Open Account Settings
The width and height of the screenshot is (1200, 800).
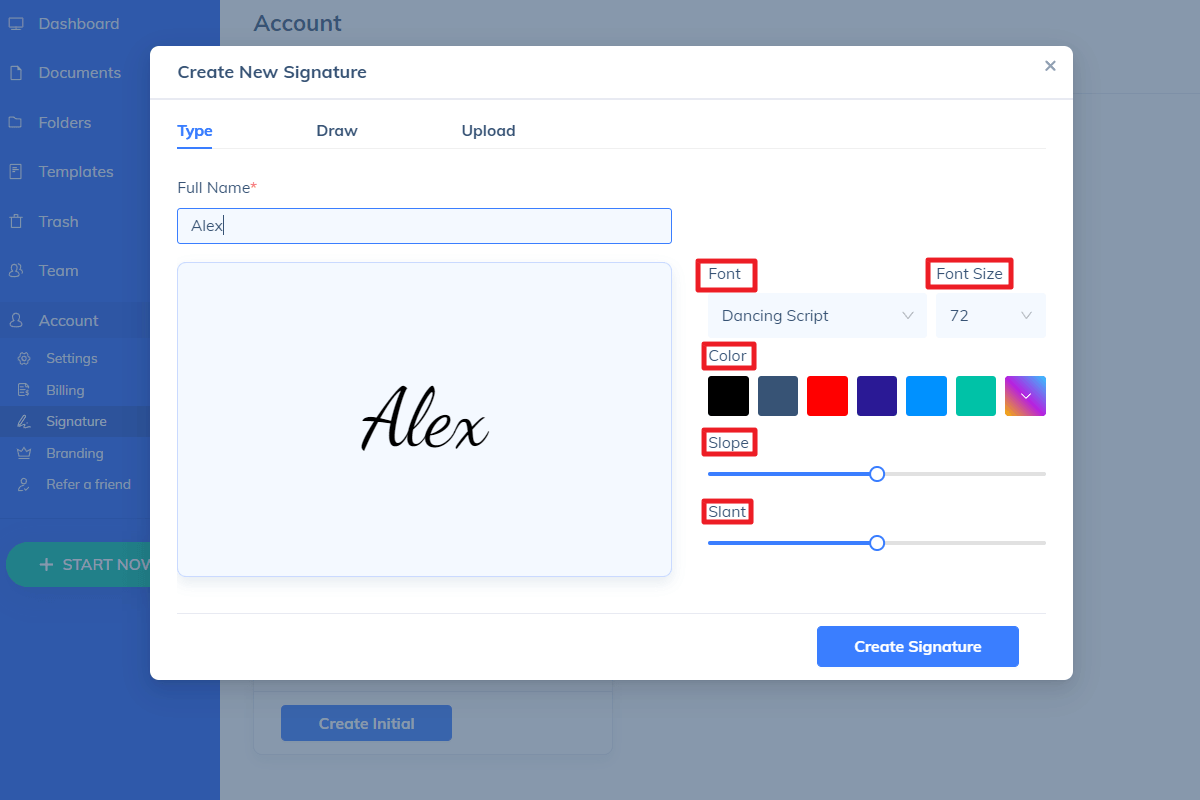coord(71,358)
